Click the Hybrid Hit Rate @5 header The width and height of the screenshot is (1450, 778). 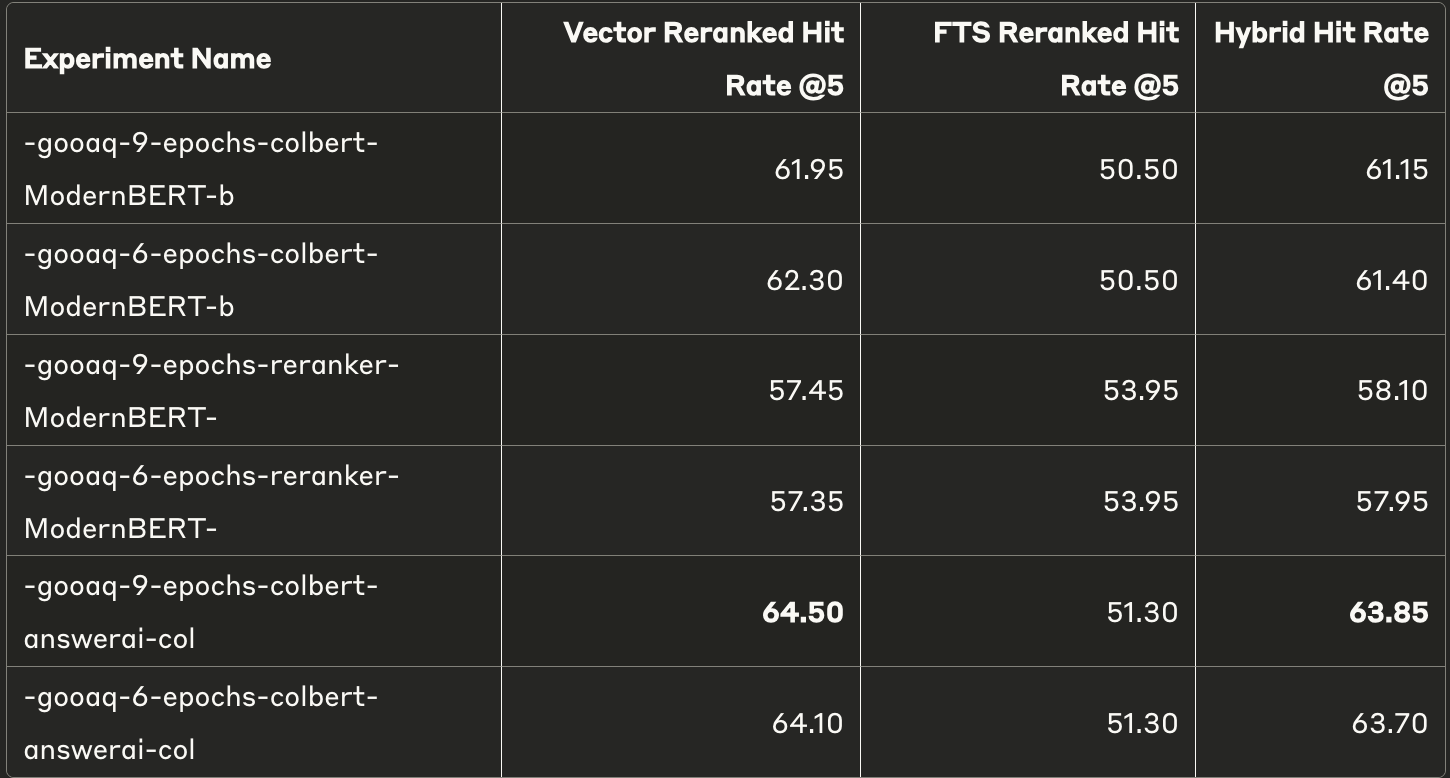pos(1321,59)
